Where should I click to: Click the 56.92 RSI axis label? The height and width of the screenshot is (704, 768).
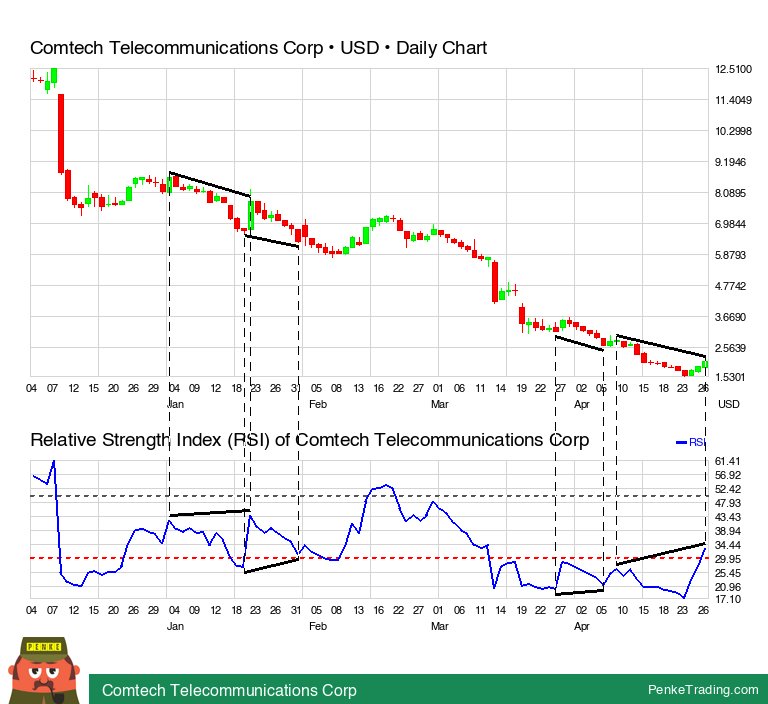[x=727, y=475]
